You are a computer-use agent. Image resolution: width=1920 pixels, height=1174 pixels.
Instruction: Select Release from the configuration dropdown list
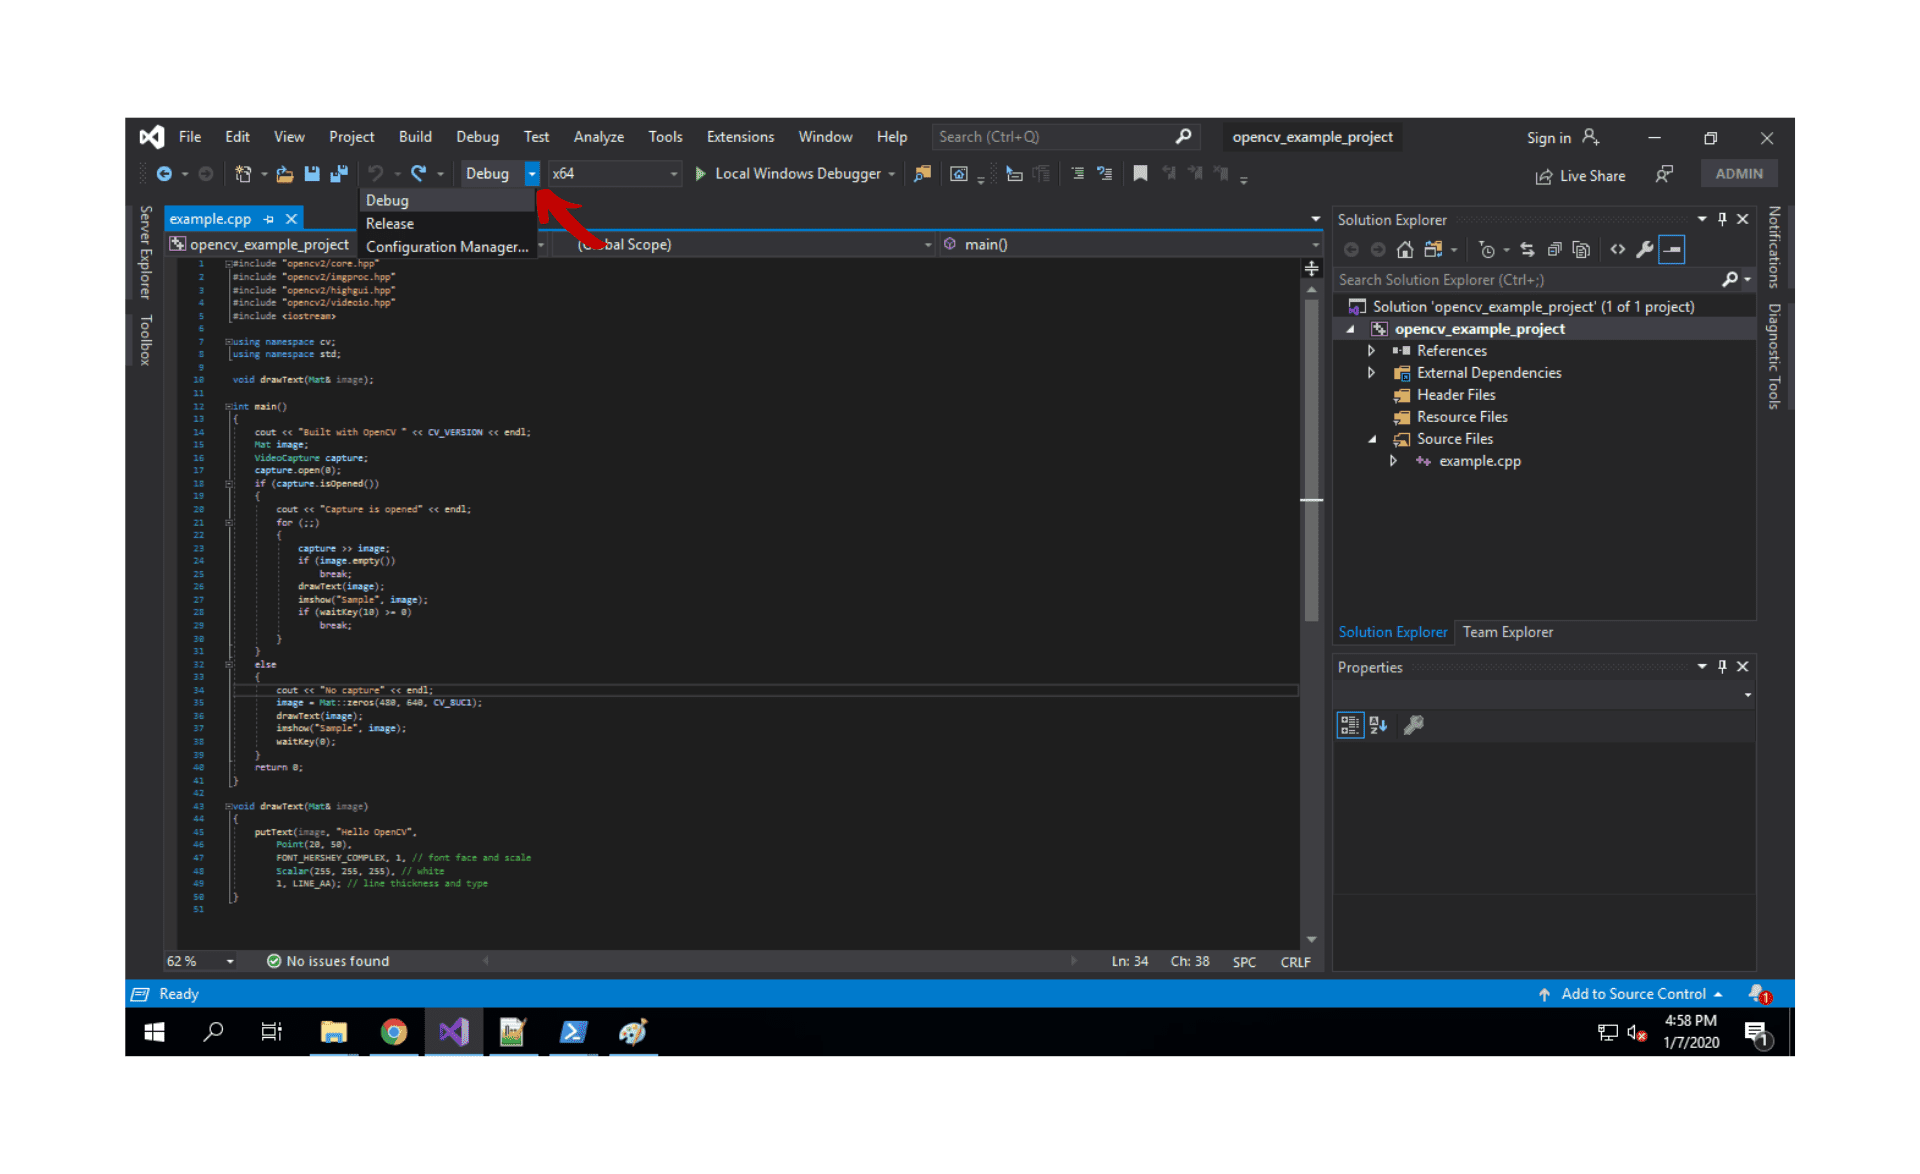pos(448,224)
